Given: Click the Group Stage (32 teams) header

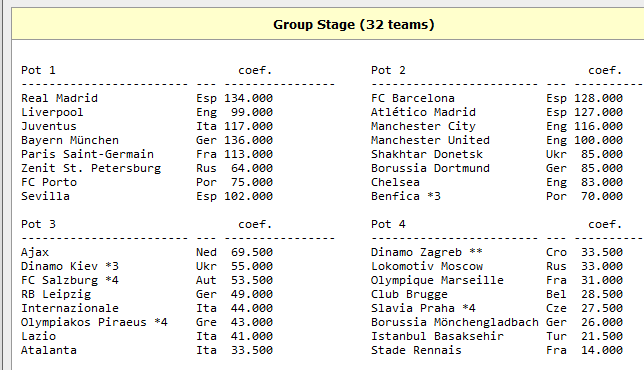Looking at the screenshot, I should click(x=354, y=25).
